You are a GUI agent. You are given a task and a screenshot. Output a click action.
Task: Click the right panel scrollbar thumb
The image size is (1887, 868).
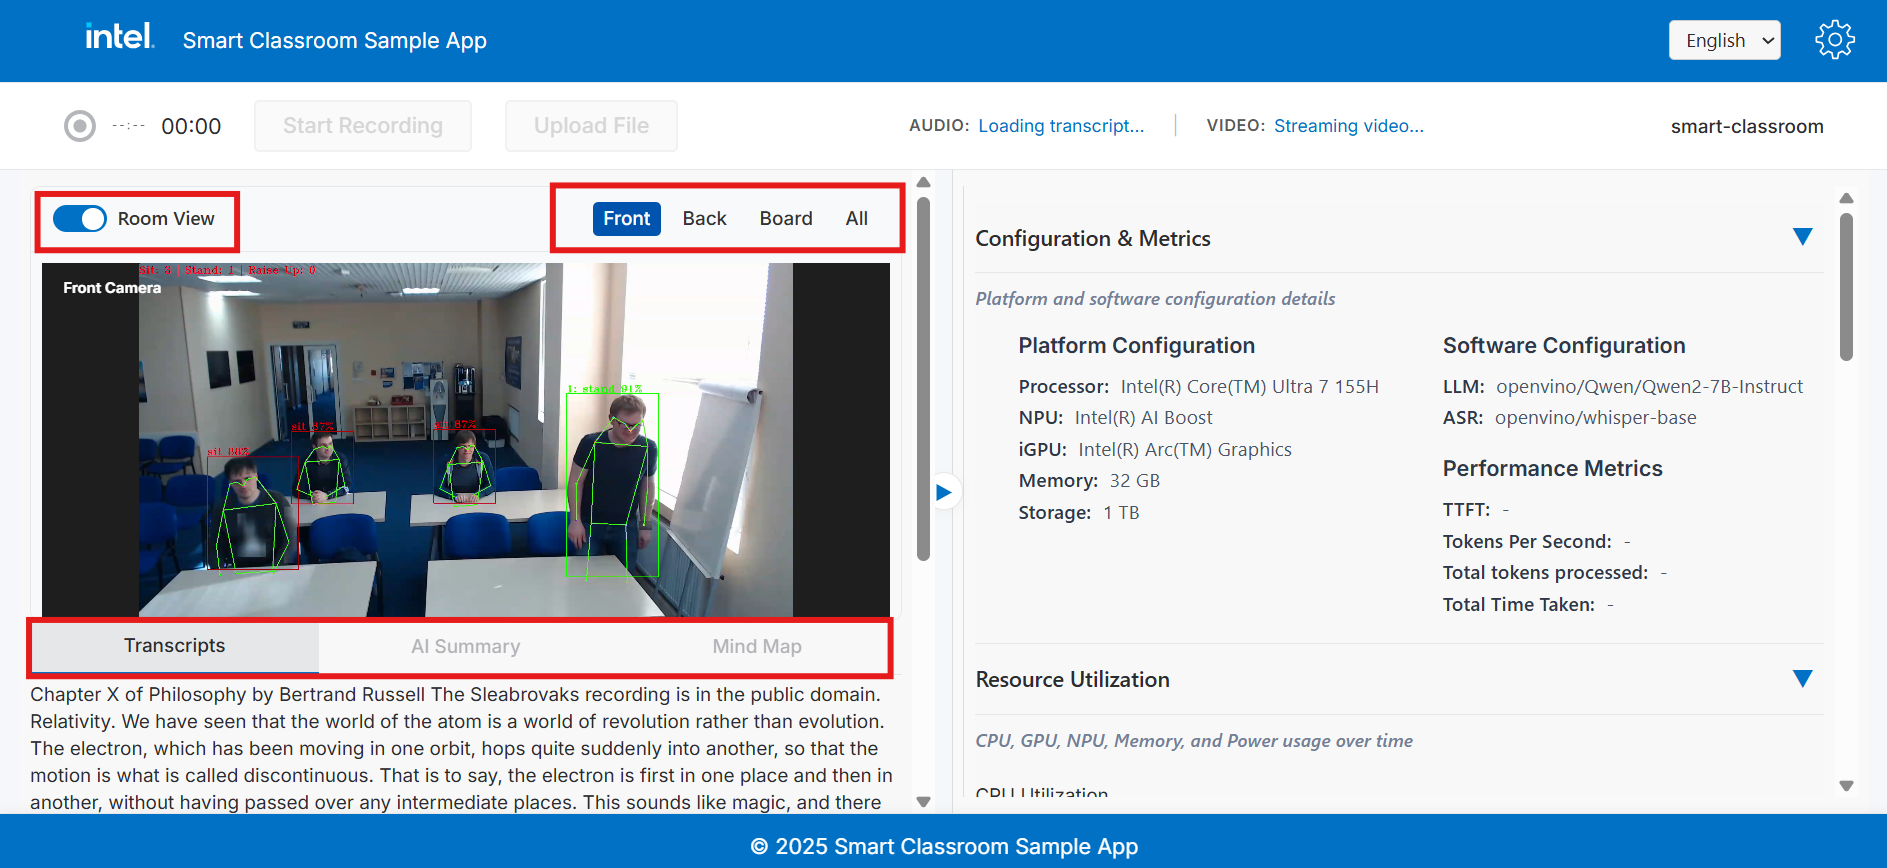coord(1846,286)
